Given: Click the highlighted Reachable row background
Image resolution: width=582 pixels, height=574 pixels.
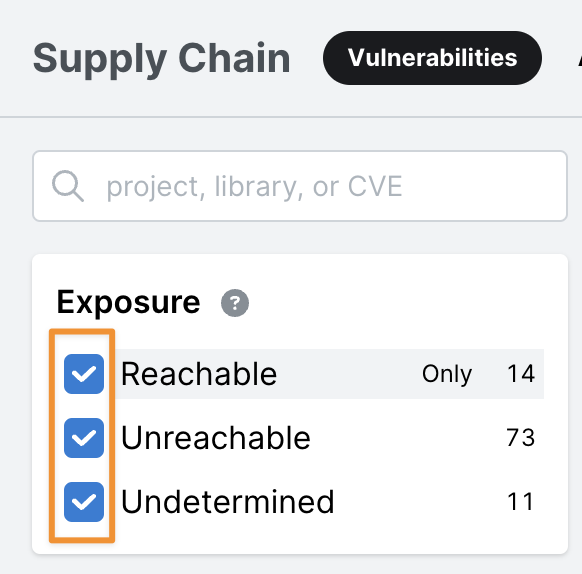Looking at the screenshot, I should click(x=330, y=374).
